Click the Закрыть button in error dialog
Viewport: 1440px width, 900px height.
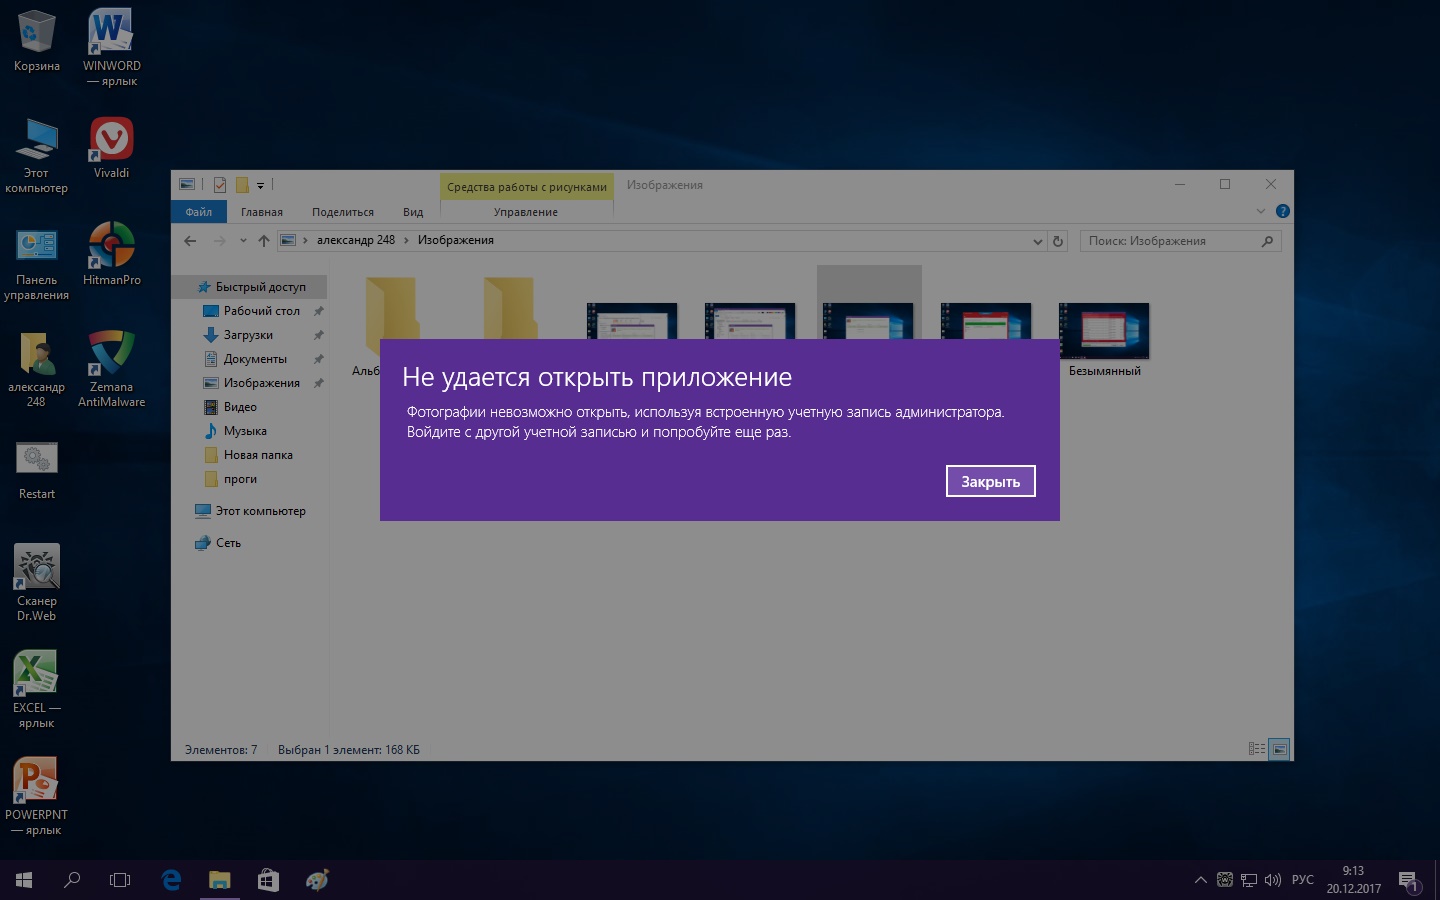[990, 481]
